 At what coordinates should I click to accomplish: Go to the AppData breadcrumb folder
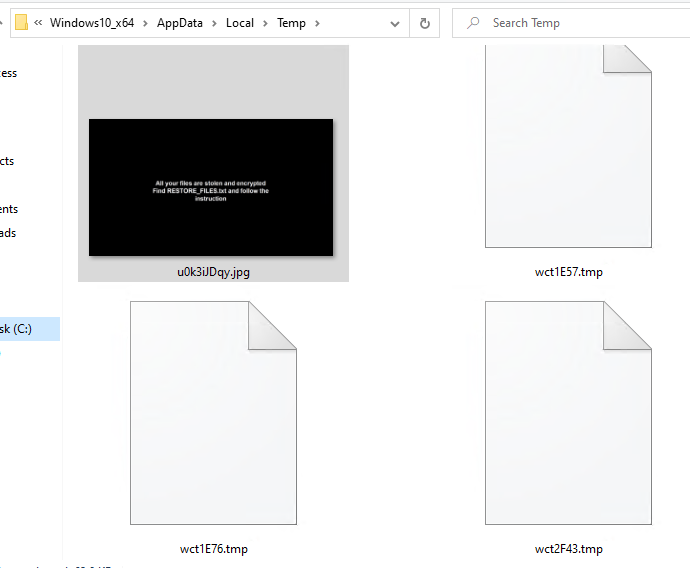180,23
